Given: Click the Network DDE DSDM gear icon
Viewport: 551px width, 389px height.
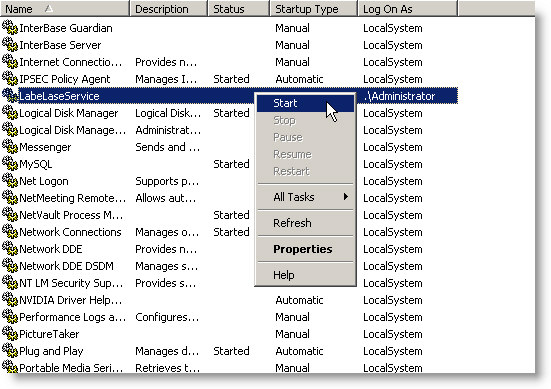Looking at the screenshot, I should 10,266.
